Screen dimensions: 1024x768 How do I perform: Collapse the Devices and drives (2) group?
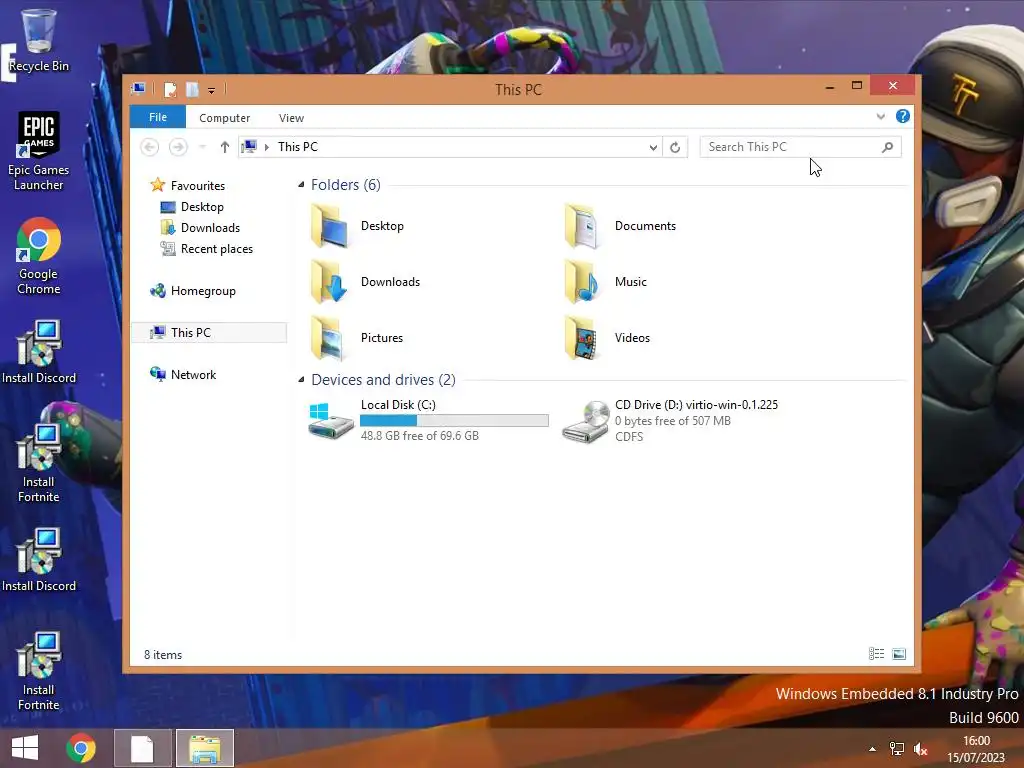point(301,379)
